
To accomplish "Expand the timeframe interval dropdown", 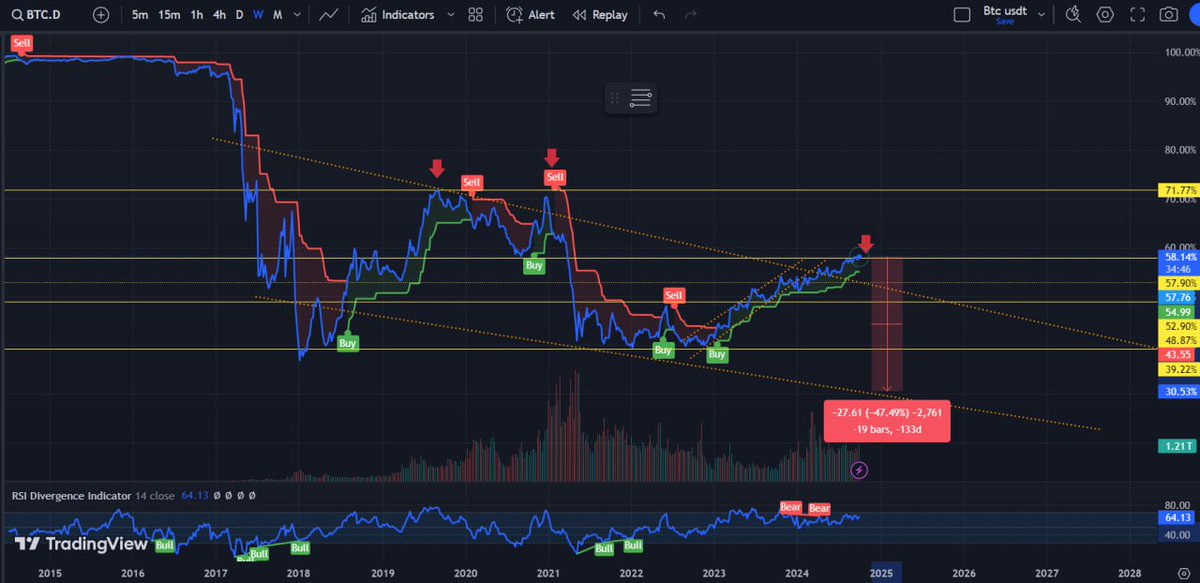I will coord(297,15).
